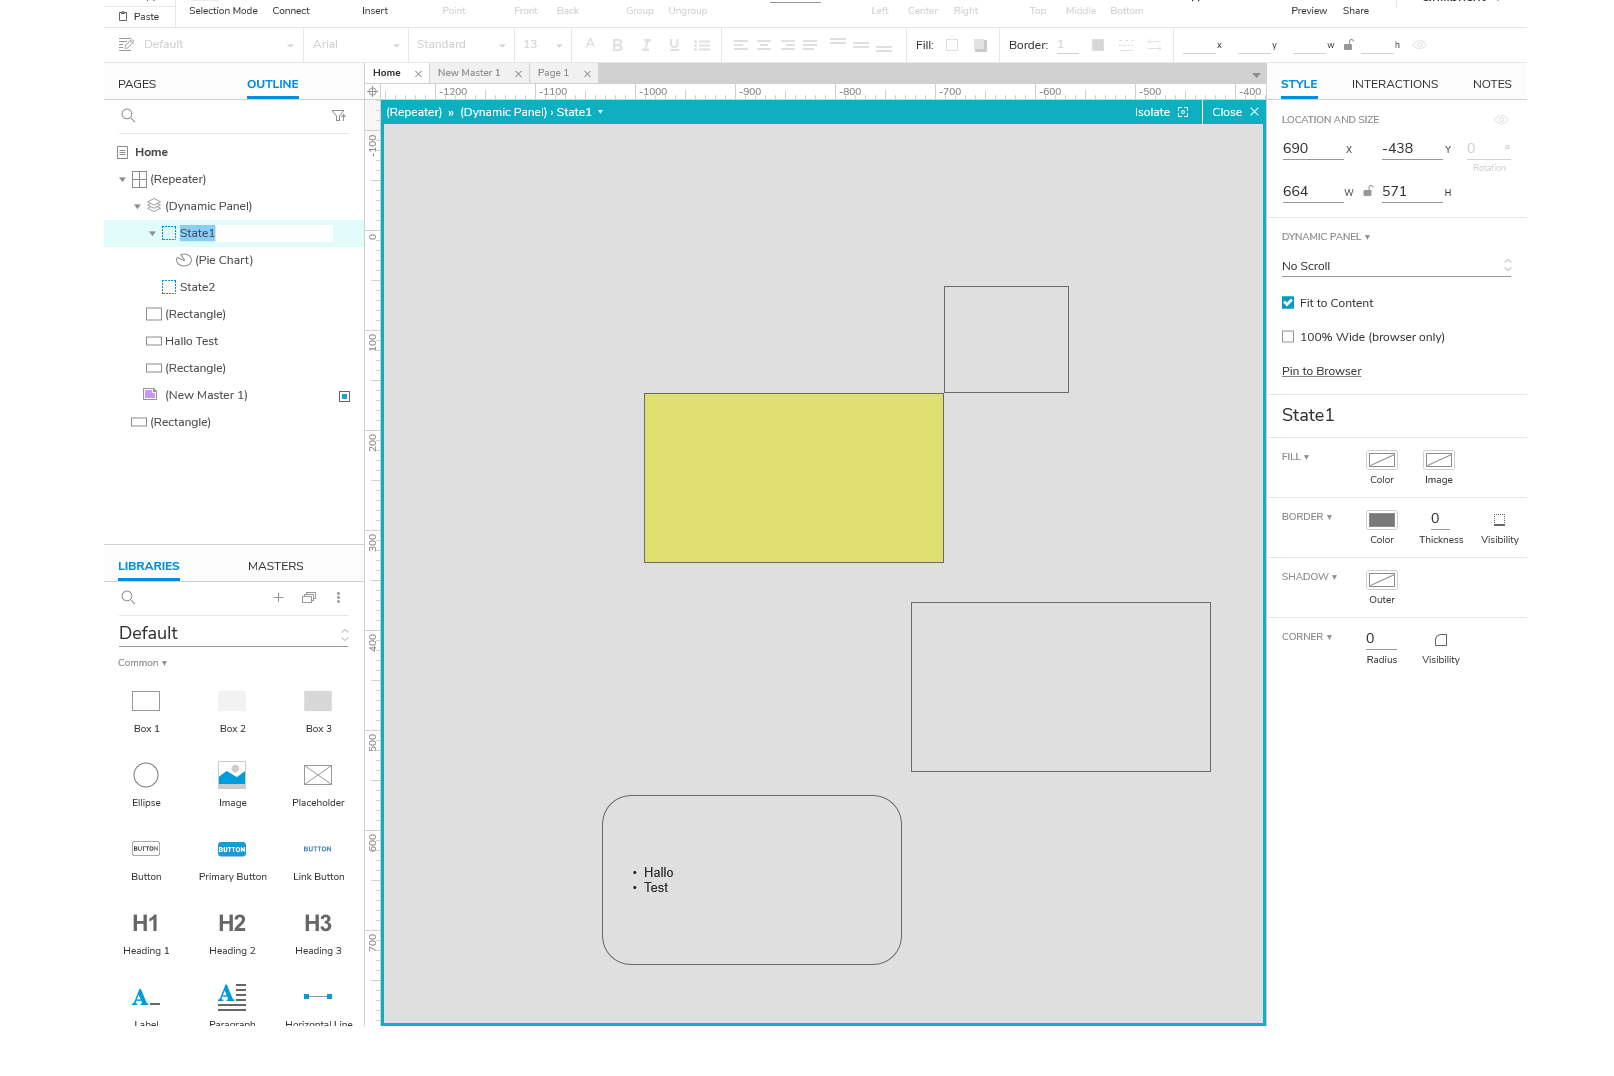Switch to the Page 1 tab

point(554,73)
